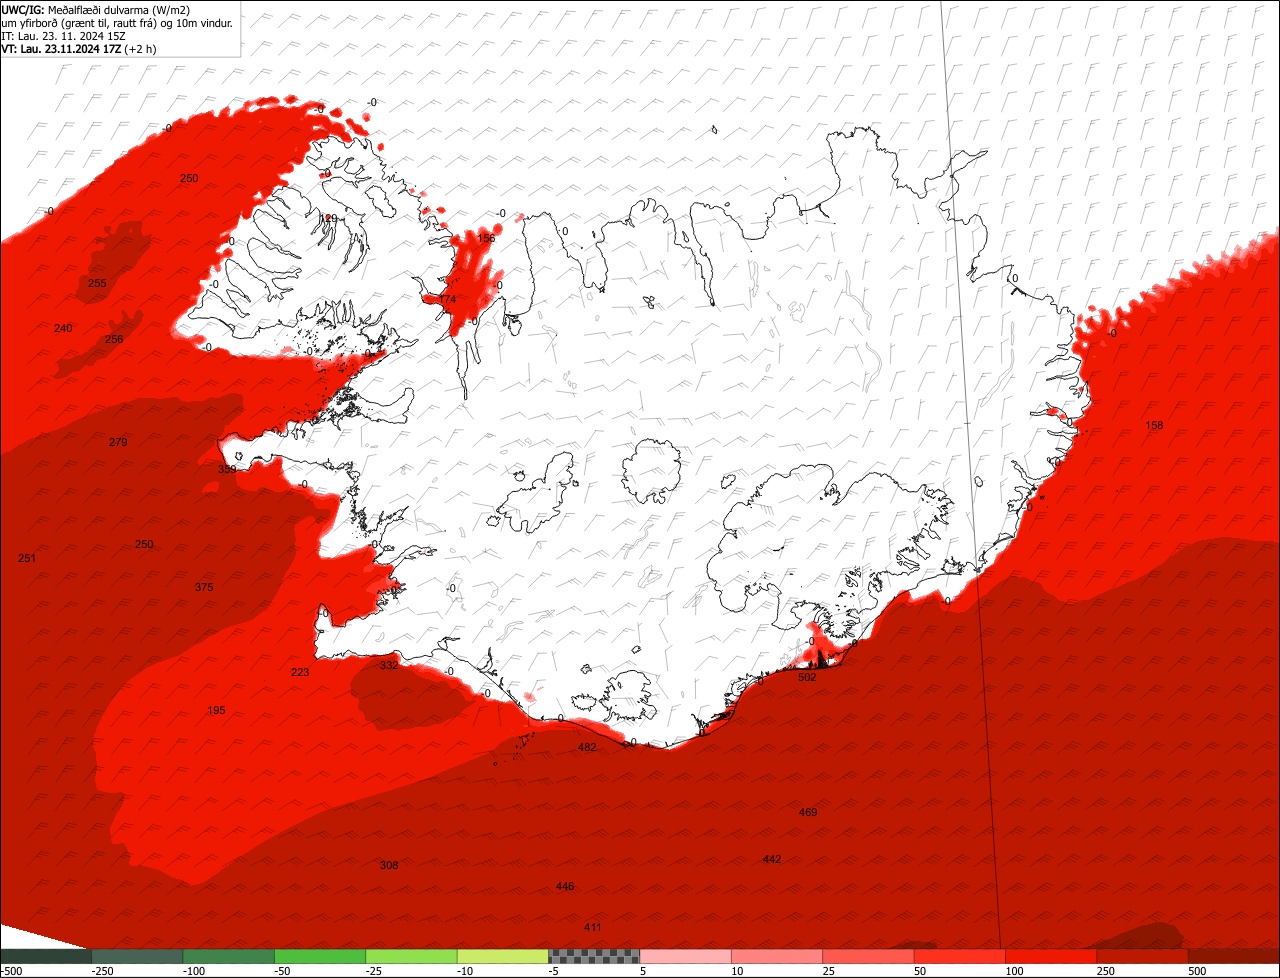
Task: Click the map value 174 in the fjord
Action: click(x=447, y=299)
